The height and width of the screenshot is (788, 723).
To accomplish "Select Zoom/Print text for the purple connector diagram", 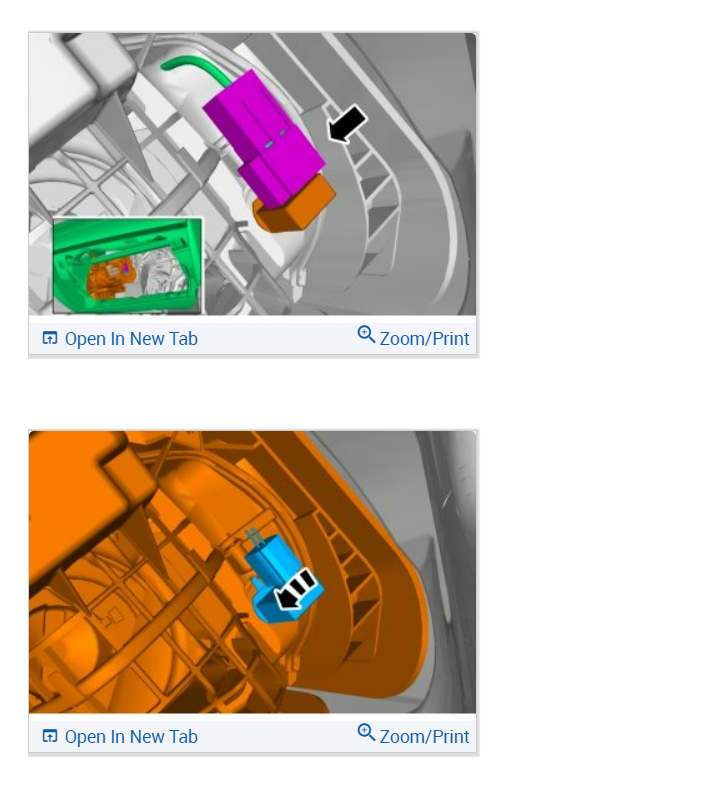I will click(x=425, y=339).
